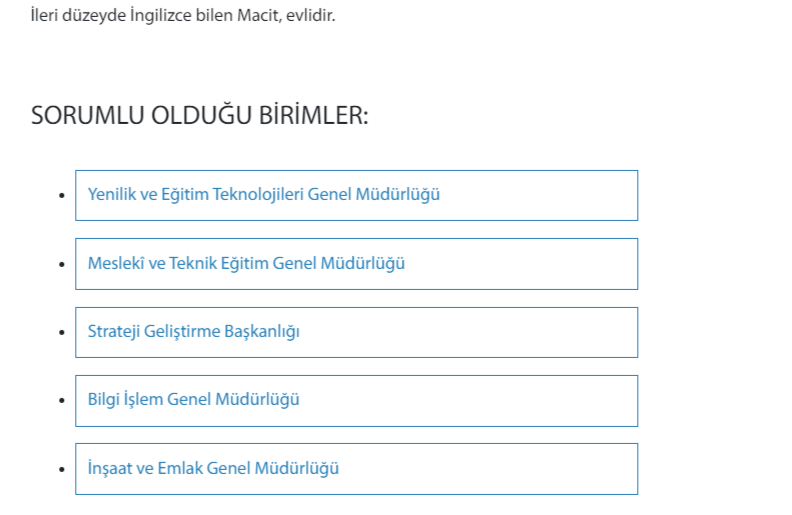Image resolution: width=792 pixels, height=515 pixels.
Task: Select Bilgi İşlem Genel Müdürlüğü link
Action: (x=194, y=400)
